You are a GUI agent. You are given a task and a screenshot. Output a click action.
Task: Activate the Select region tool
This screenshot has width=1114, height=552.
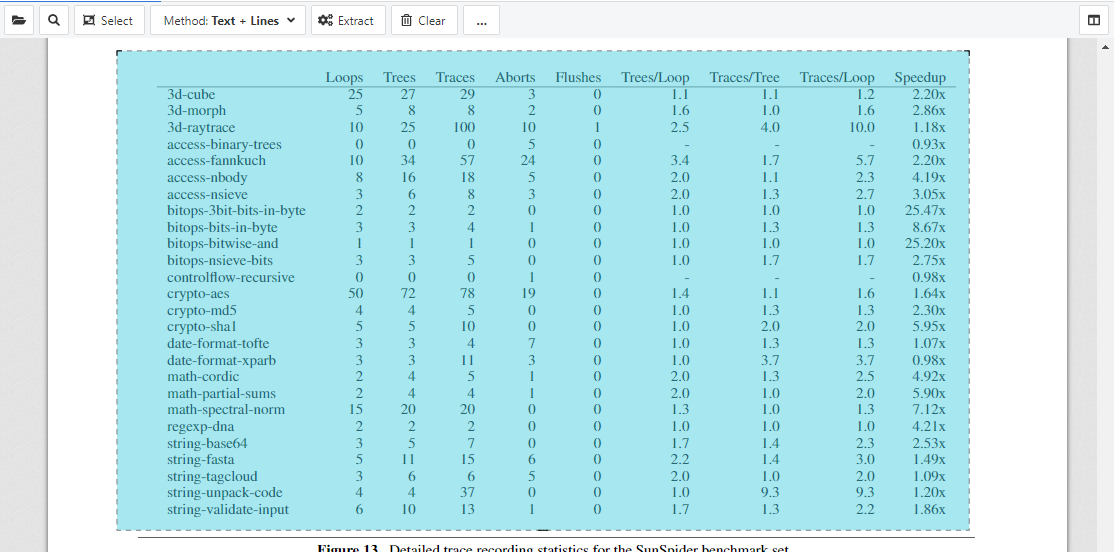[109, 20]
